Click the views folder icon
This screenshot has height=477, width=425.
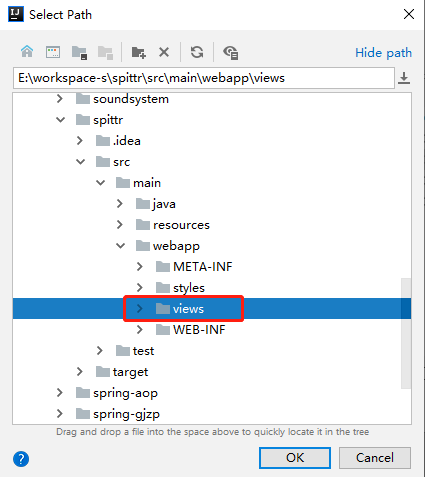163,309
